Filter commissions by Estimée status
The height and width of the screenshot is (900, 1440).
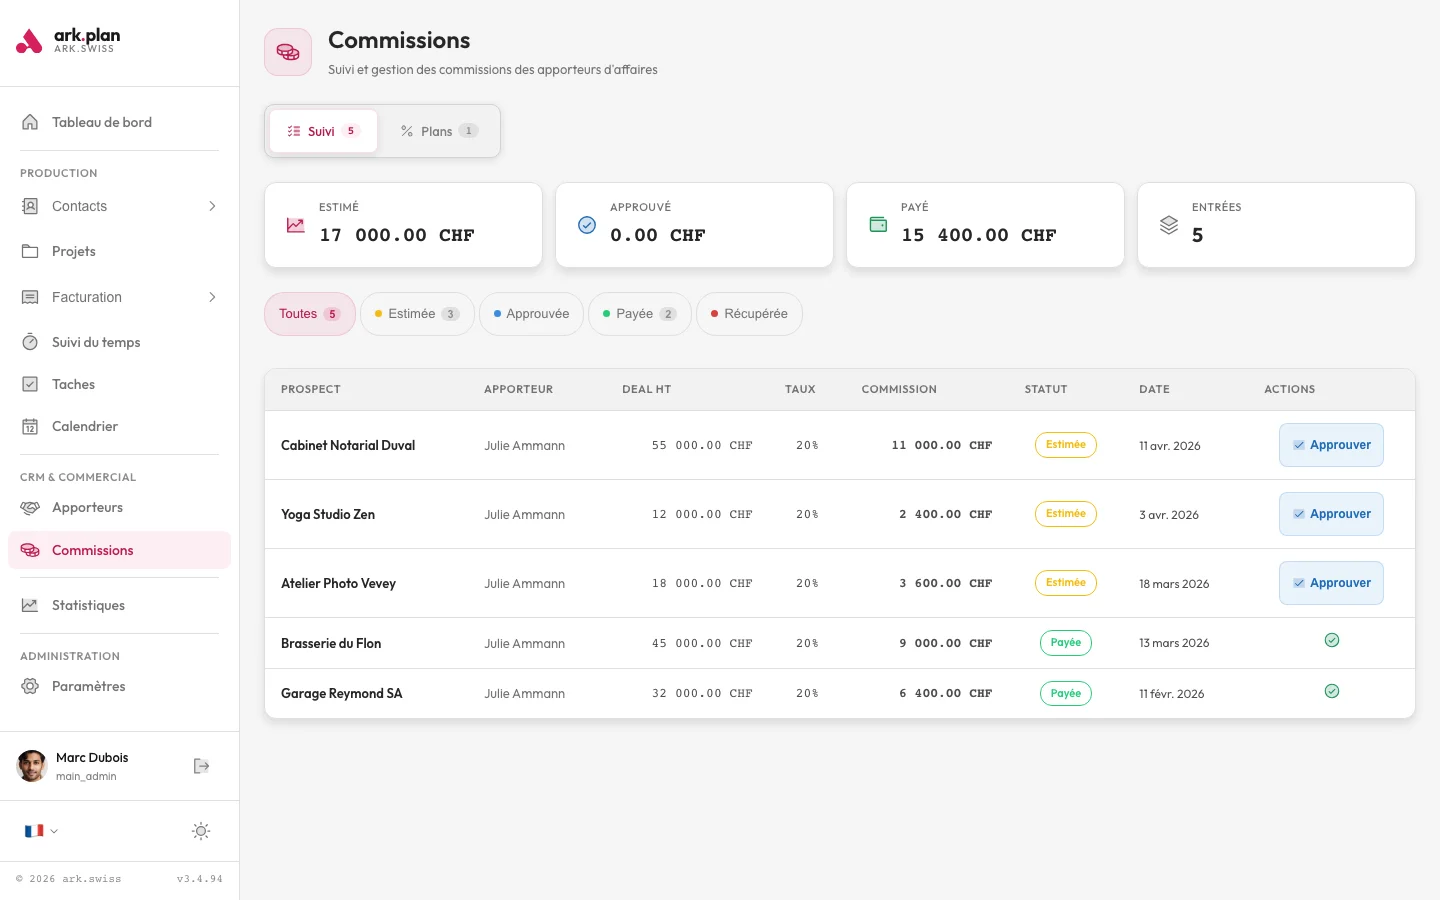click(x=416, y=314)
